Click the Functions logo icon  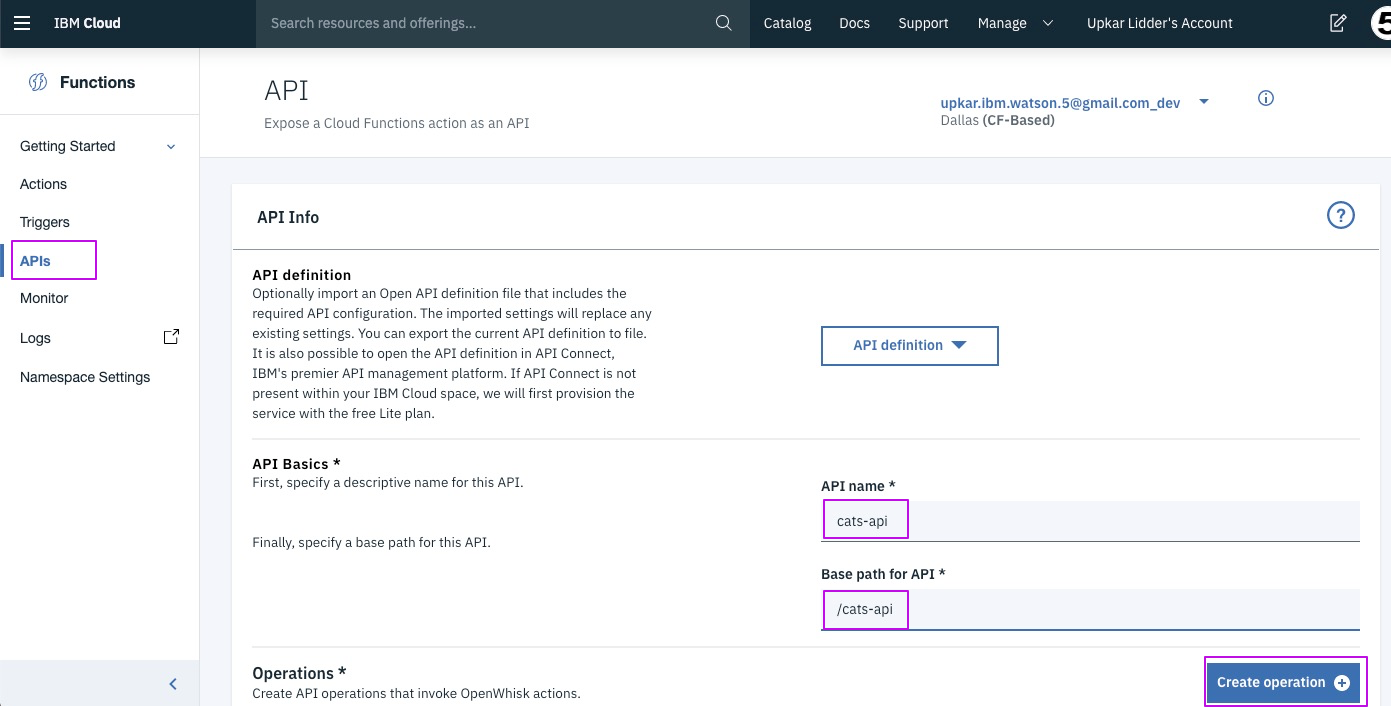38,83
